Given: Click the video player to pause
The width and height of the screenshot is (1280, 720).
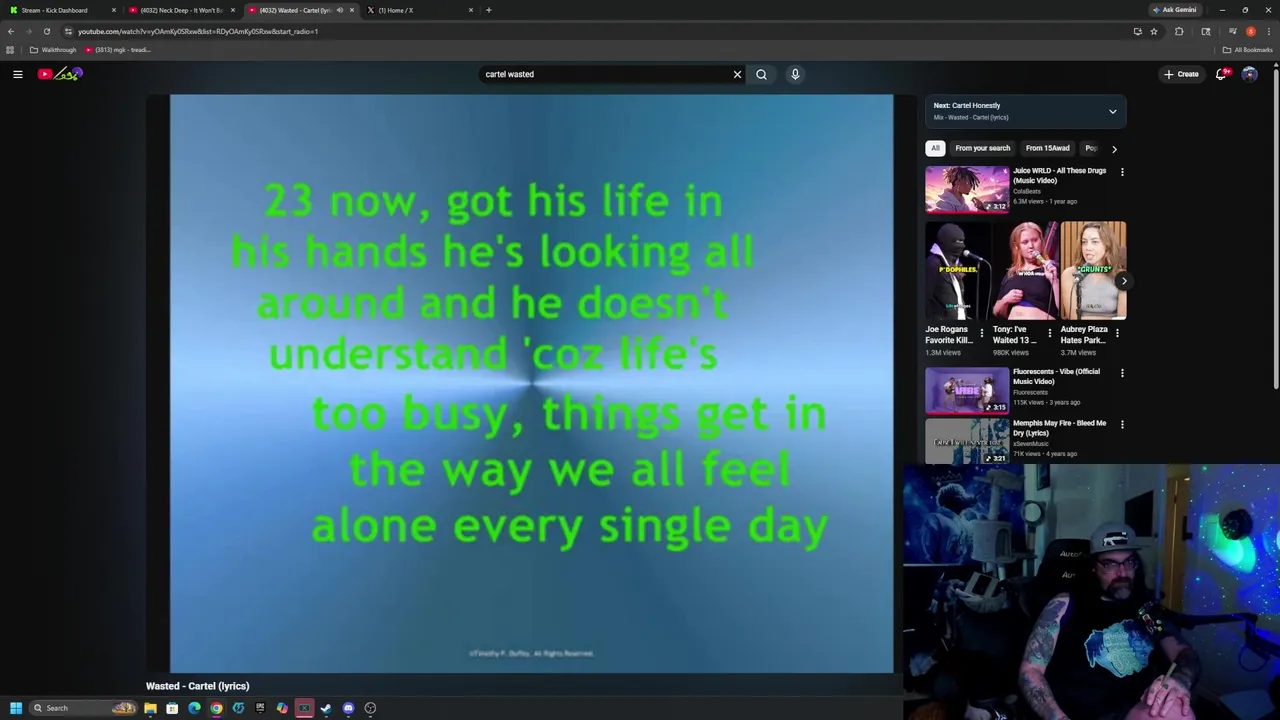Looking at the screenshot, I should (x=531, y=384).
